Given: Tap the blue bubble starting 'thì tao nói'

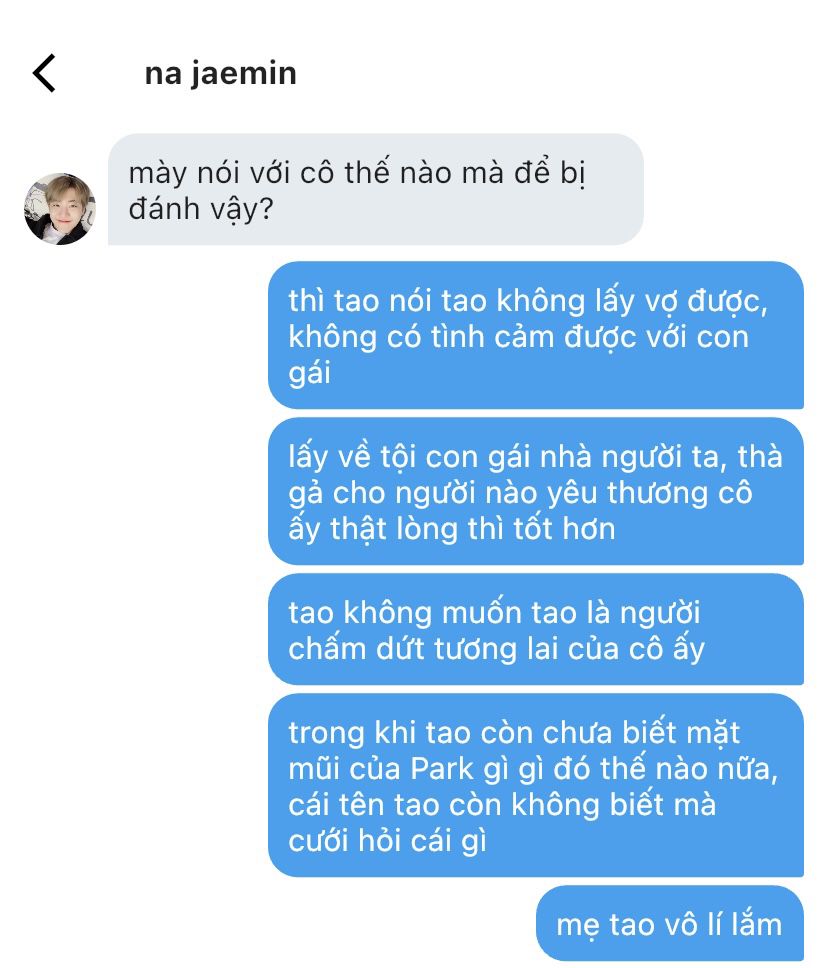Looking at the screenshot, I should (536, 335).
